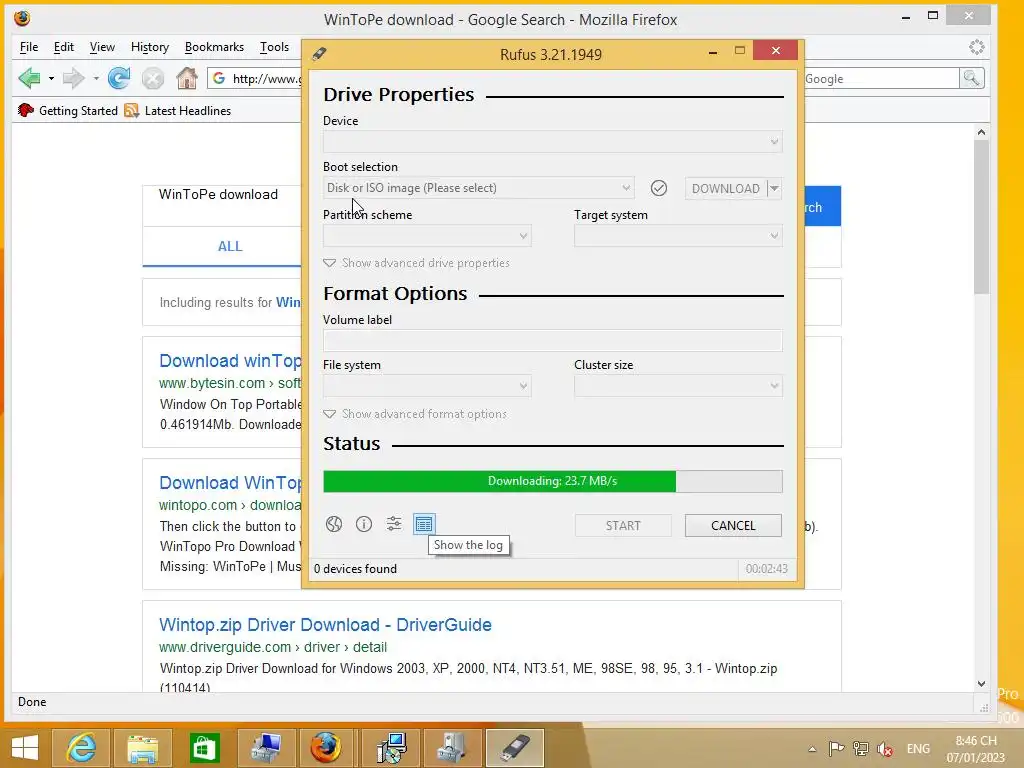The width and height of the screenshot is (1024, 768).
Task: Open Firefox View menu
Action: pyautogui.click(x=102, y=47)
